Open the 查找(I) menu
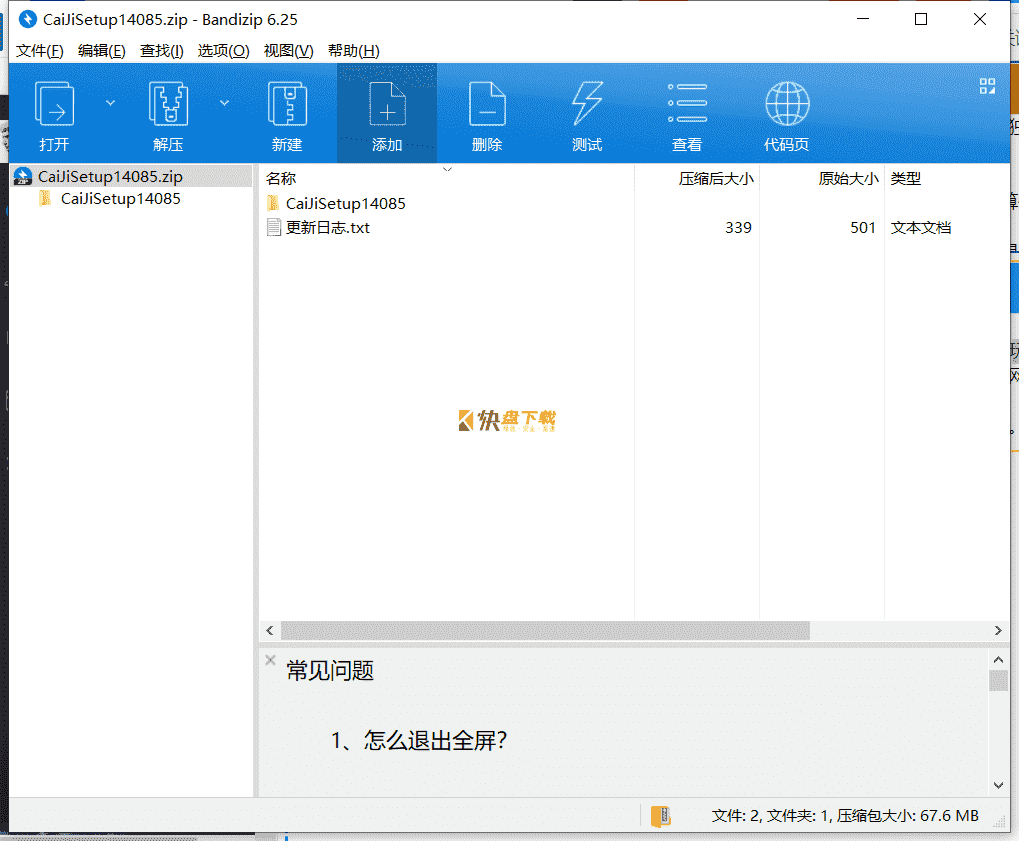 pos(162,51)
